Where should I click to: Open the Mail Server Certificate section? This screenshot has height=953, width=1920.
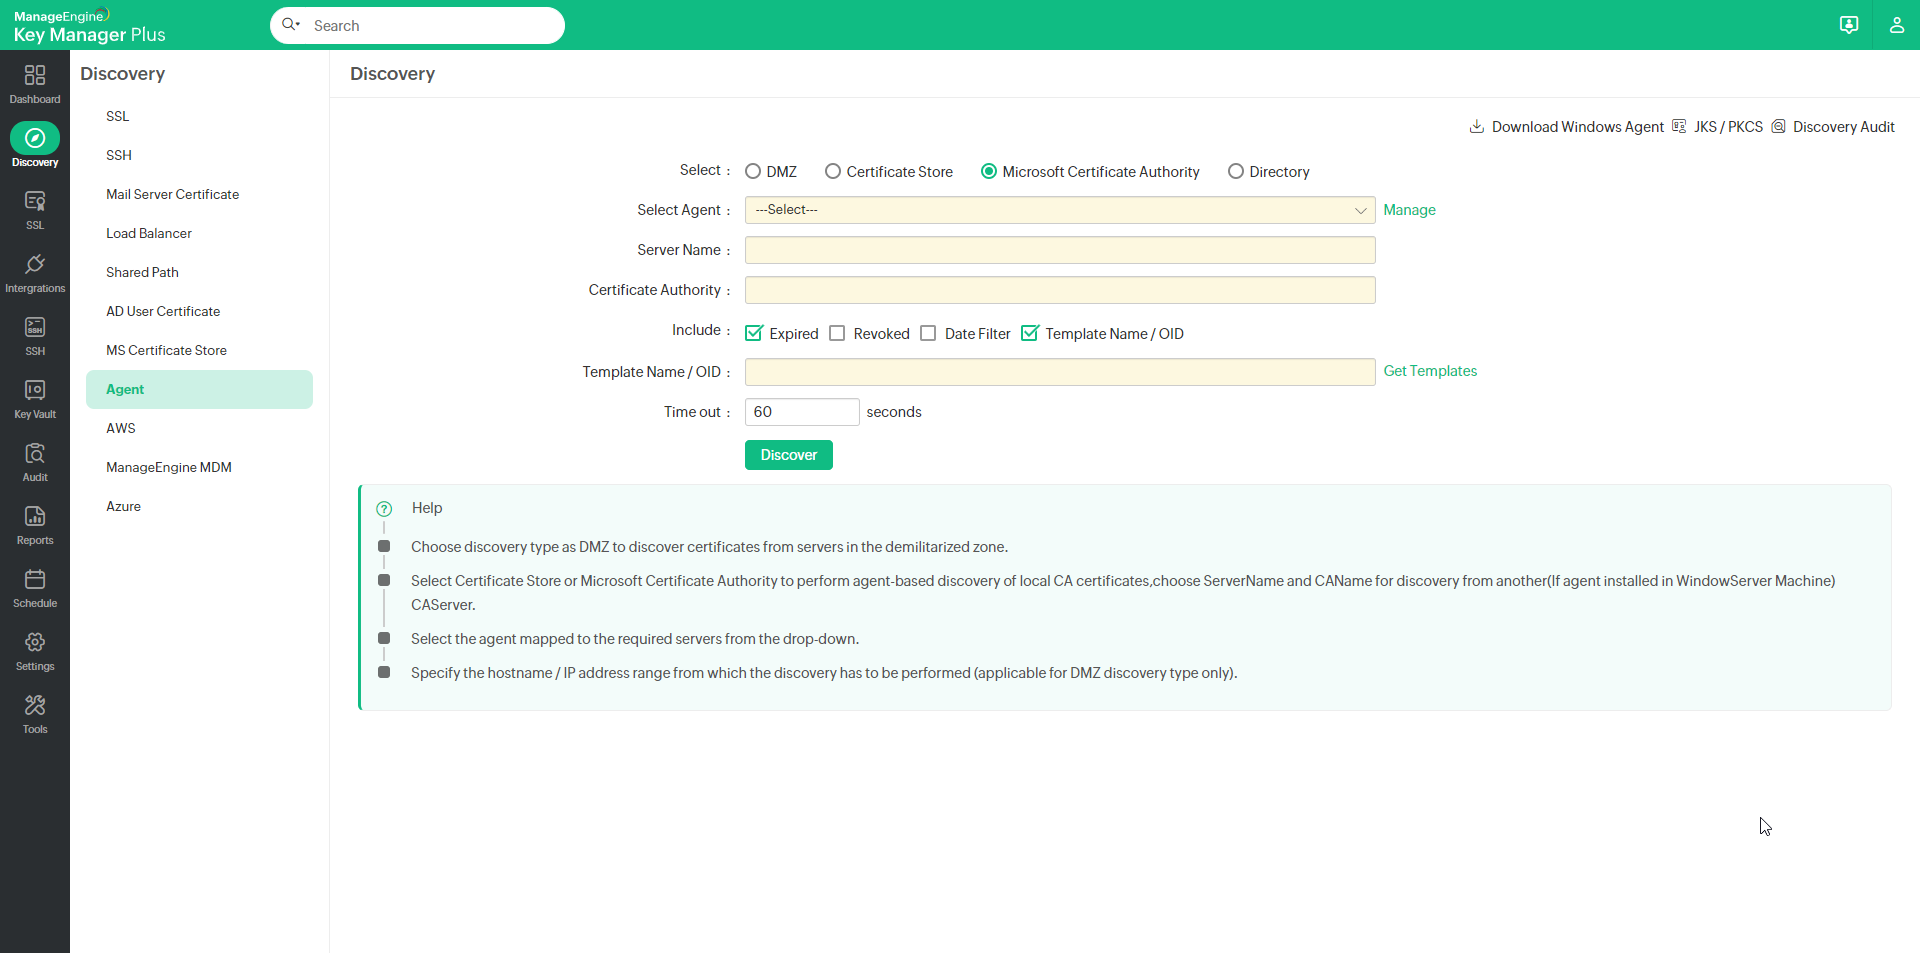click(x=172, y=194)
